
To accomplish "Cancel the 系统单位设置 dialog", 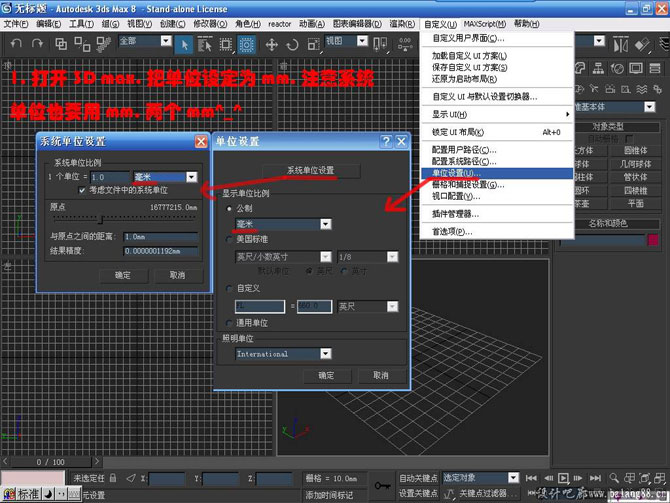I will click(178, 276).
